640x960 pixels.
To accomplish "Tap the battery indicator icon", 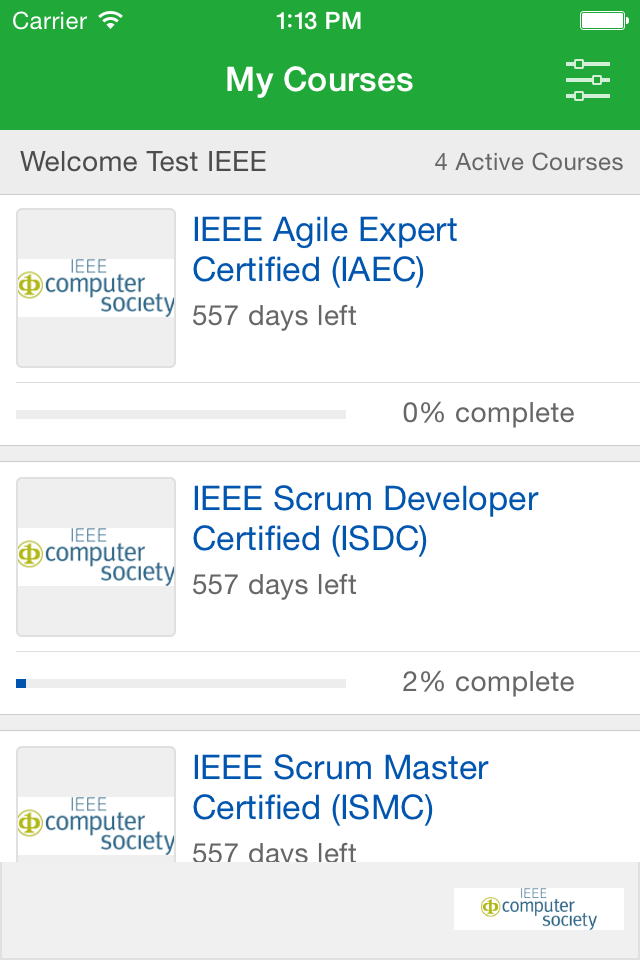I will click(x=603, y=20).
